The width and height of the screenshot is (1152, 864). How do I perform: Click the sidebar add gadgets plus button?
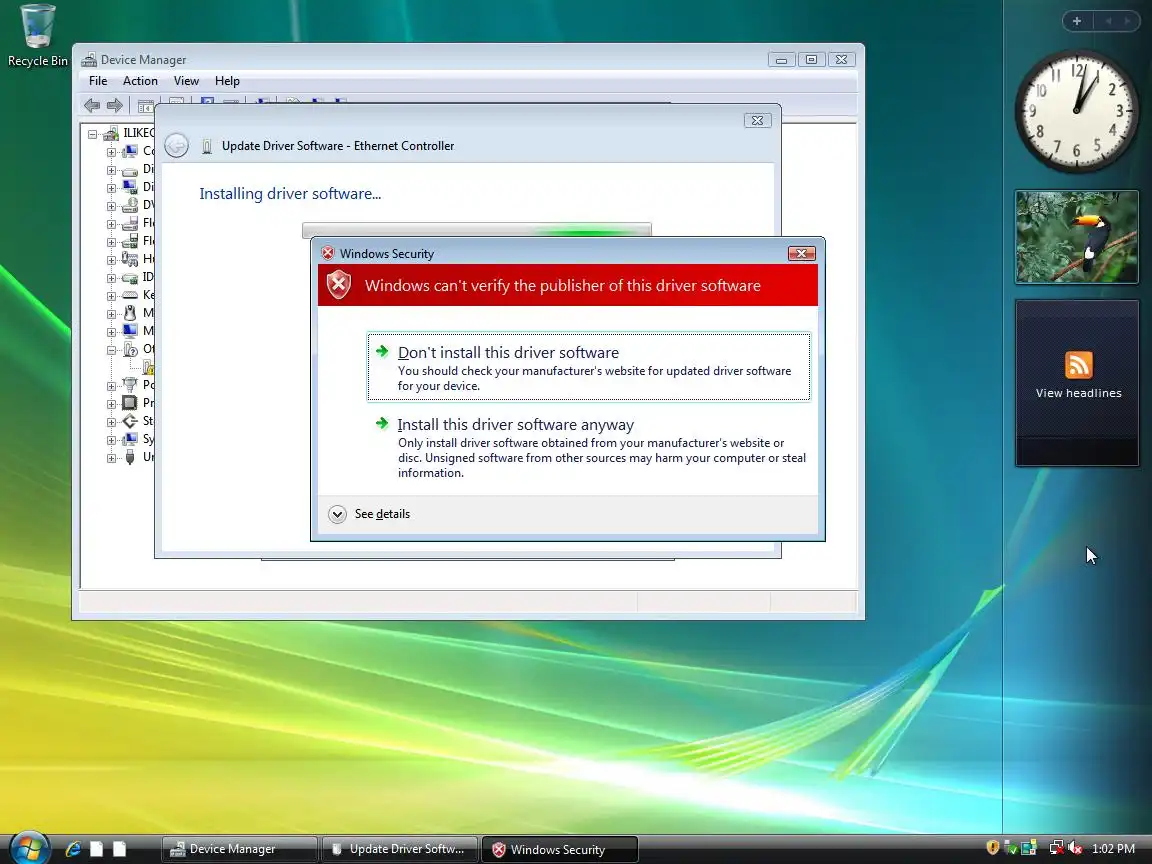coord(1077,21)
